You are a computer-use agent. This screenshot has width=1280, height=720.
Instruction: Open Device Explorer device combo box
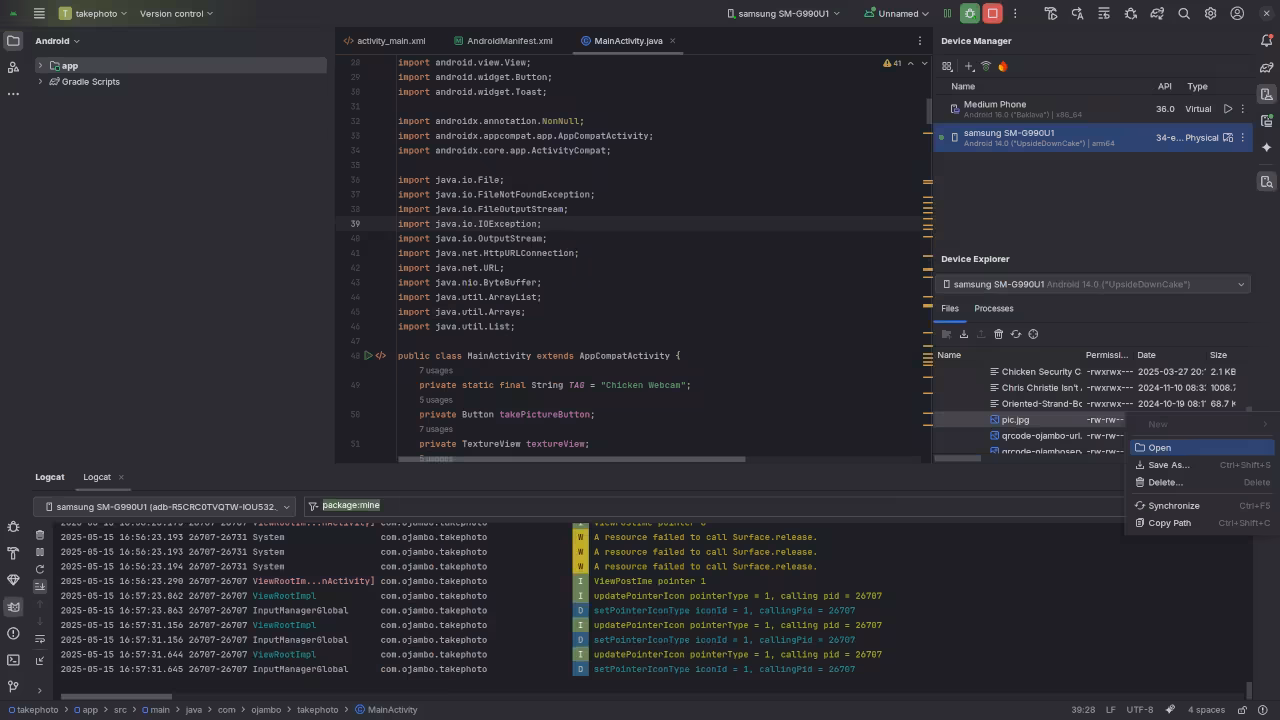[x=1093, y=284]
